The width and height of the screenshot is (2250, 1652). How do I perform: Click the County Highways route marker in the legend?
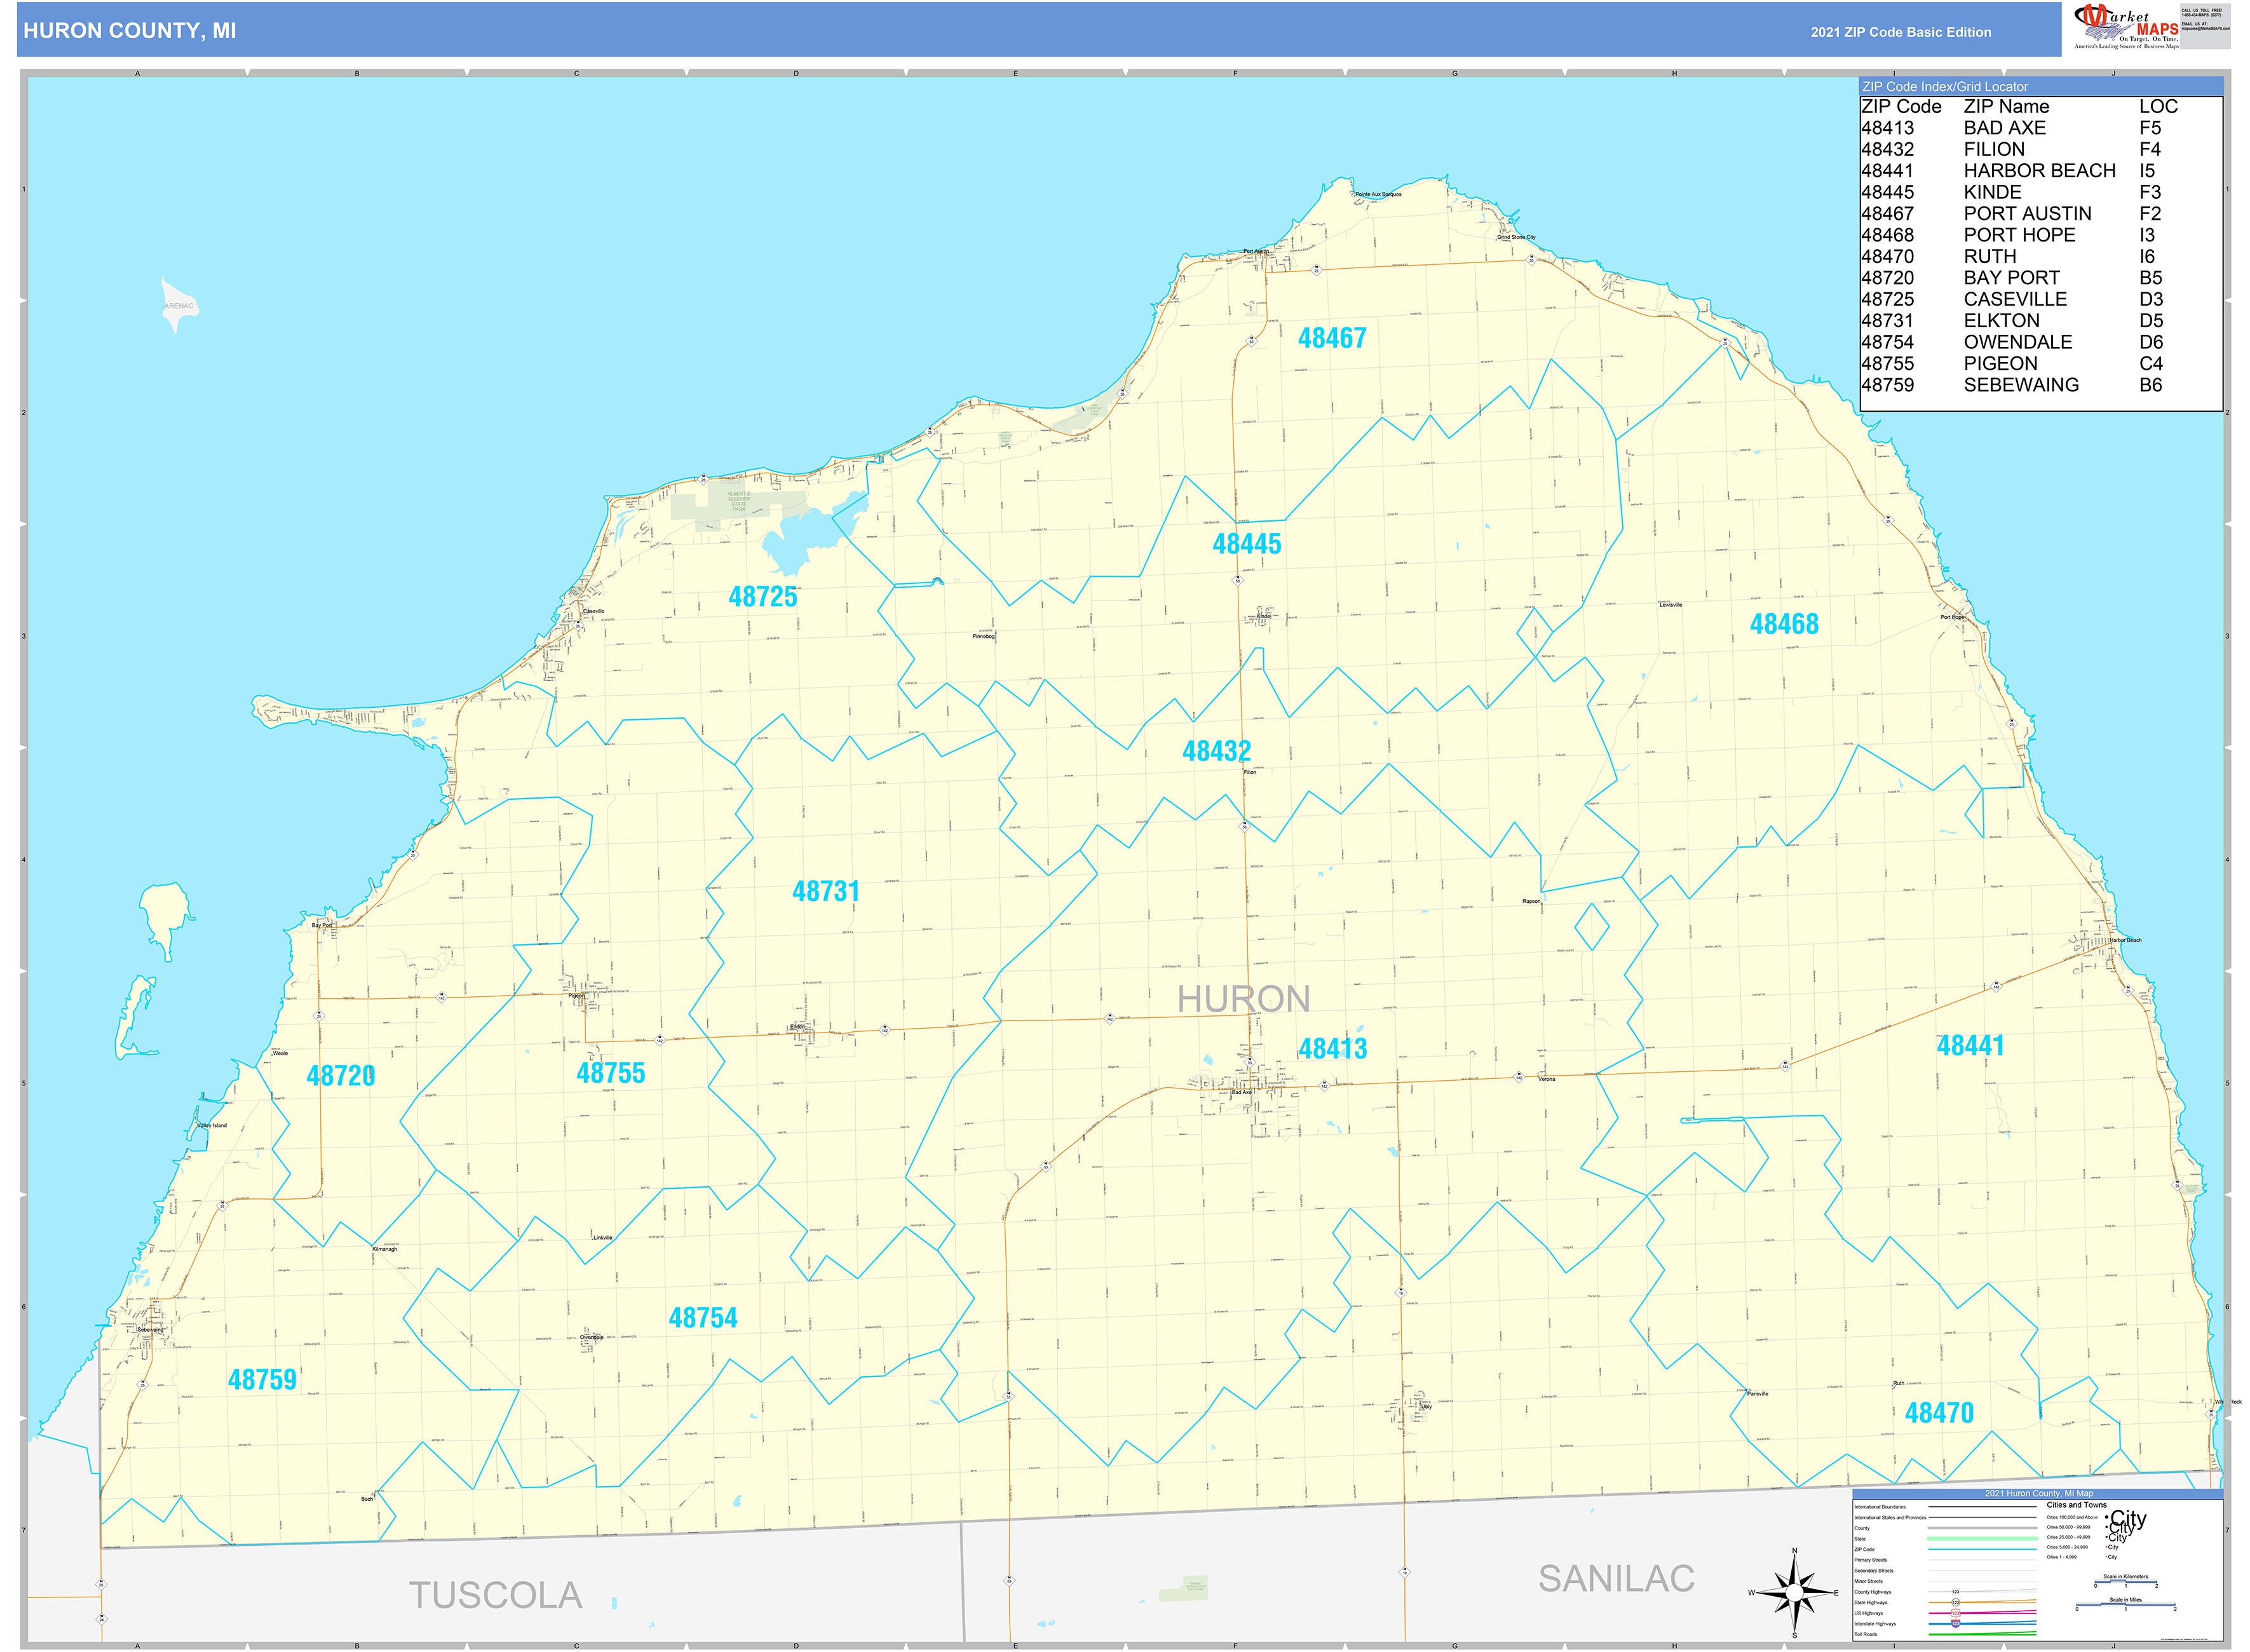(1956, 1592)
